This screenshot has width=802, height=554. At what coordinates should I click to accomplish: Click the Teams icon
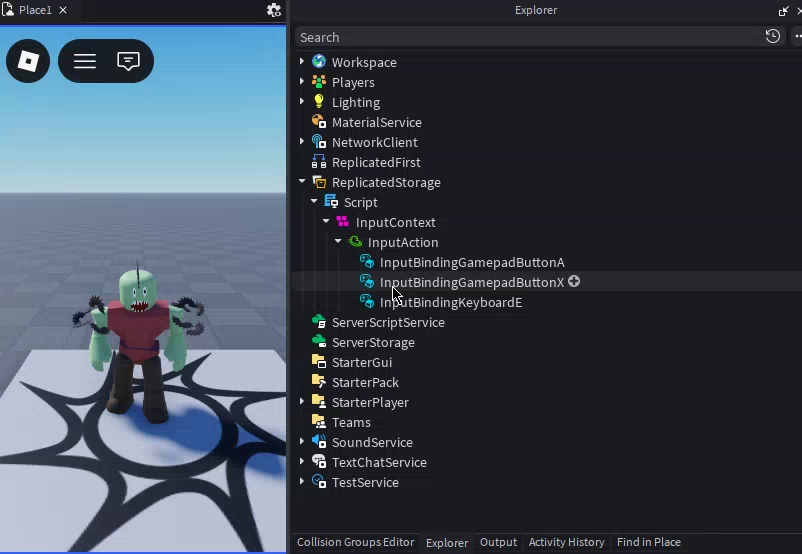point(319,422)
